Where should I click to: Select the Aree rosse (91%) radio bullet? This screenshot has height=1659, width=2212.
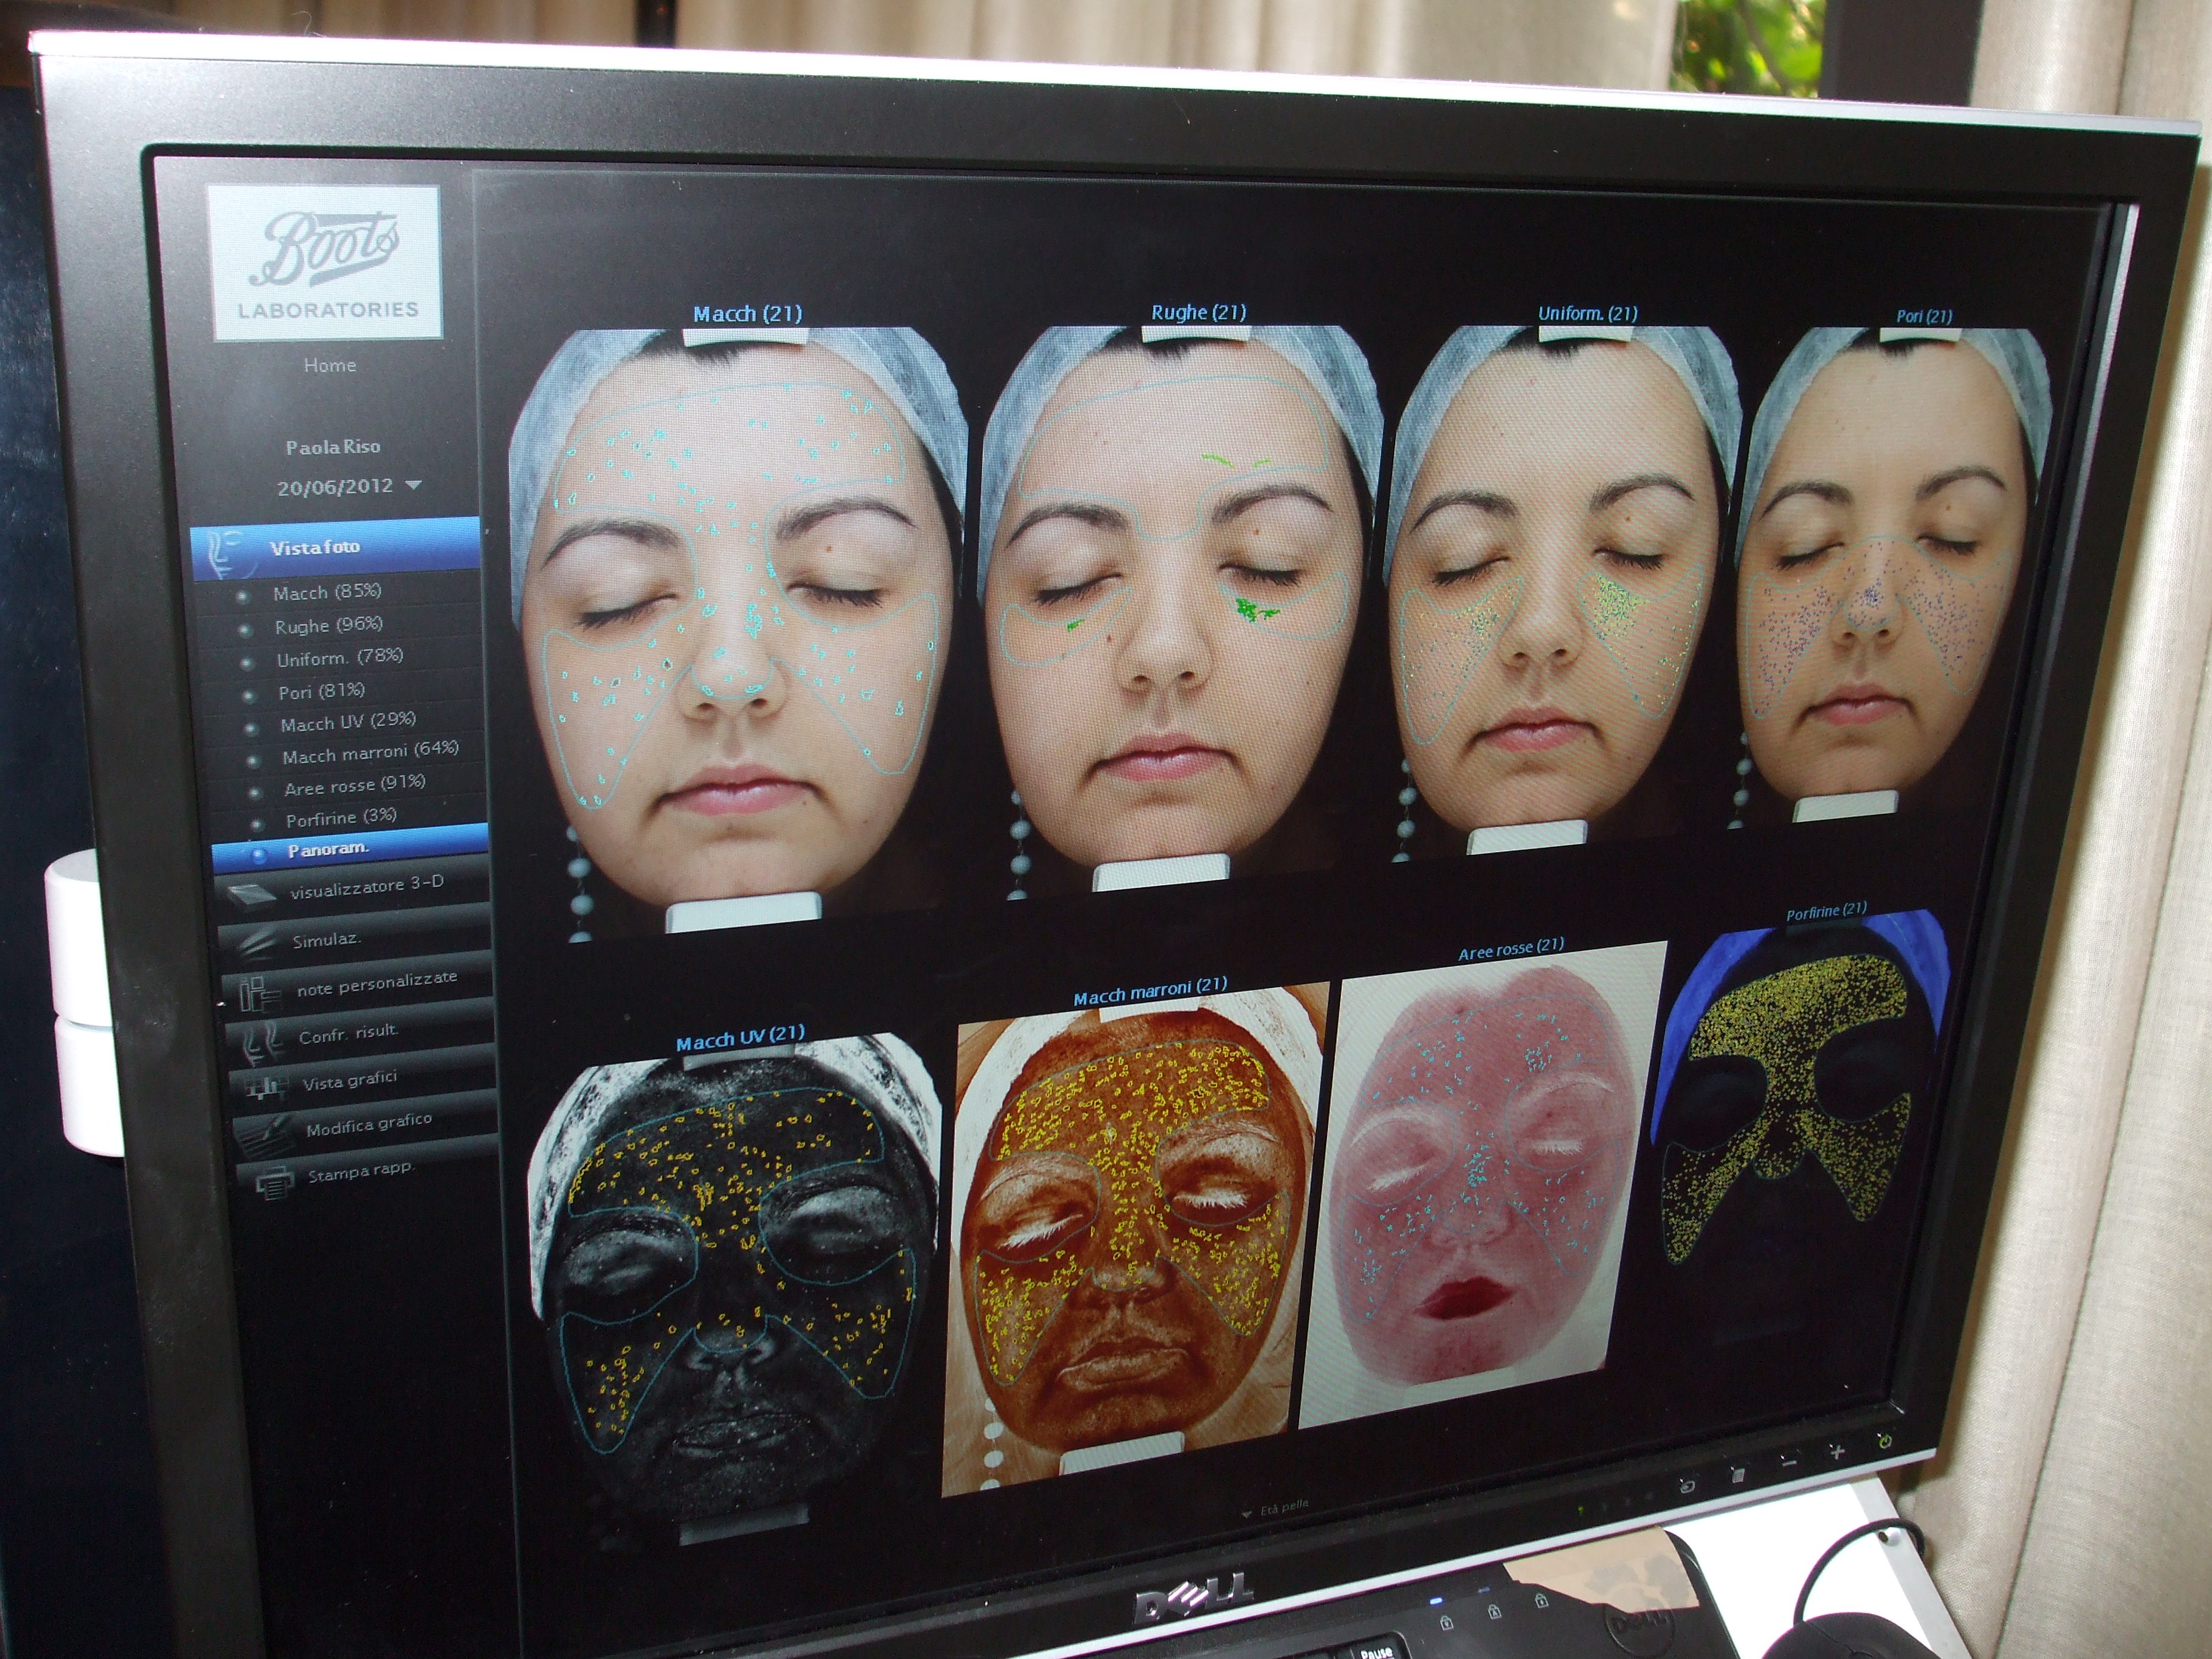pyautogui.click(x=256, y=792)
